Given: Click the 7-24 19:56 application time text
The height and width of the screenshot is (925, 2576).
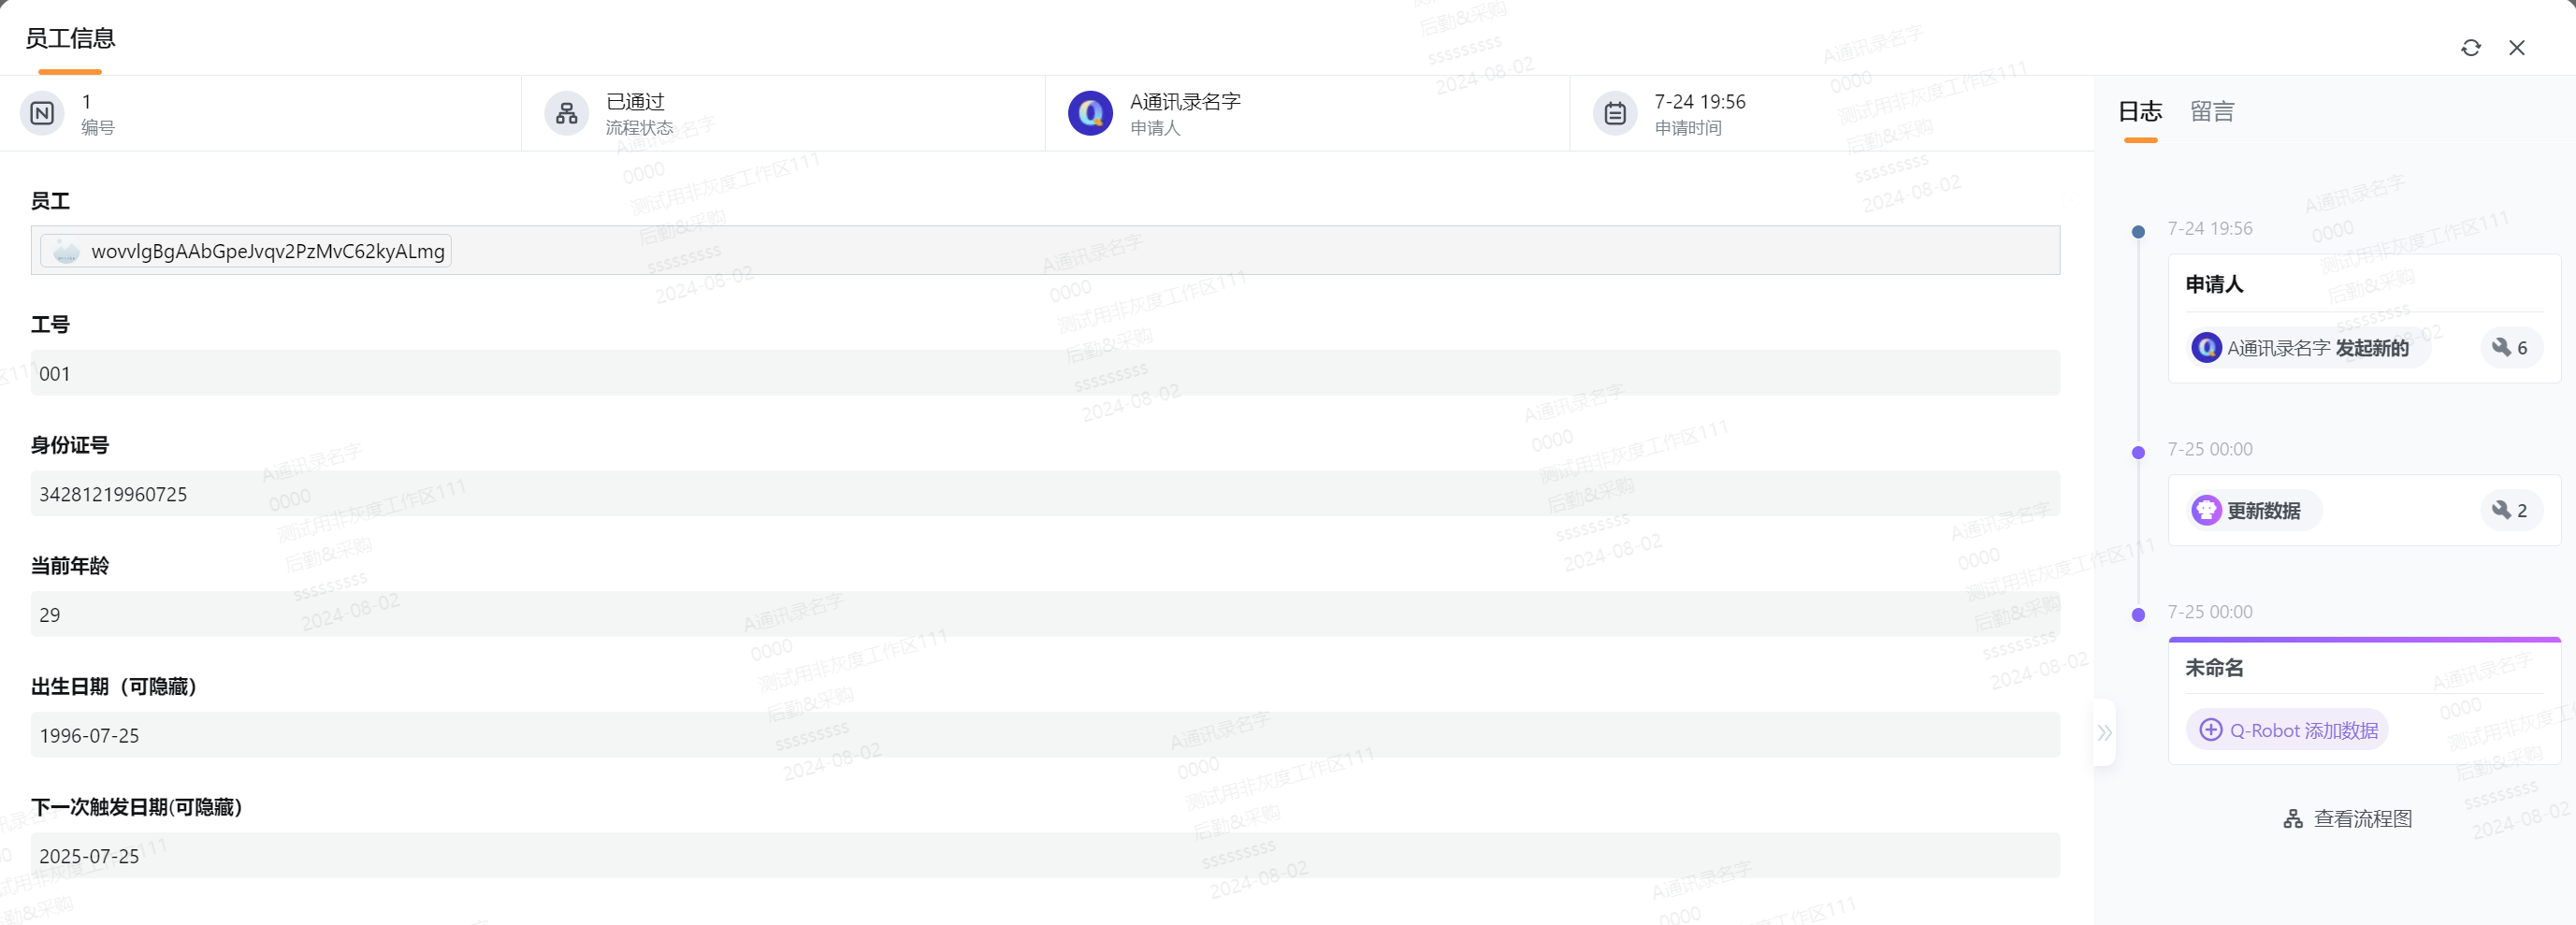Looking at the screenshot, I should pyautogui.click(x=1699, y=101).
